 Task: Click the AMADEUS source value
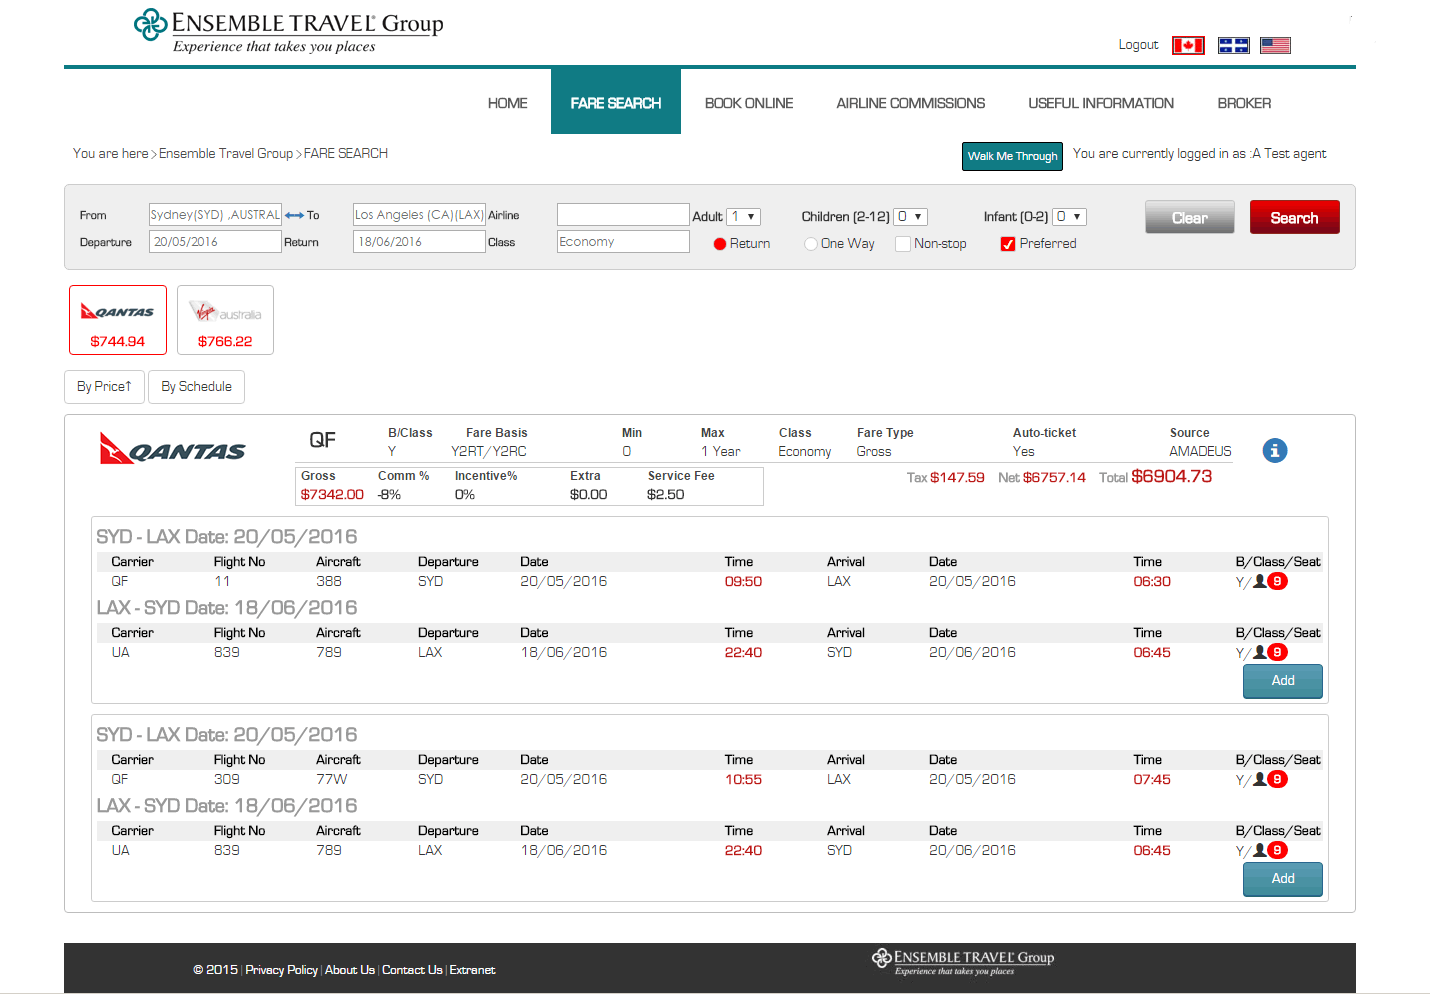[1200, 452]
